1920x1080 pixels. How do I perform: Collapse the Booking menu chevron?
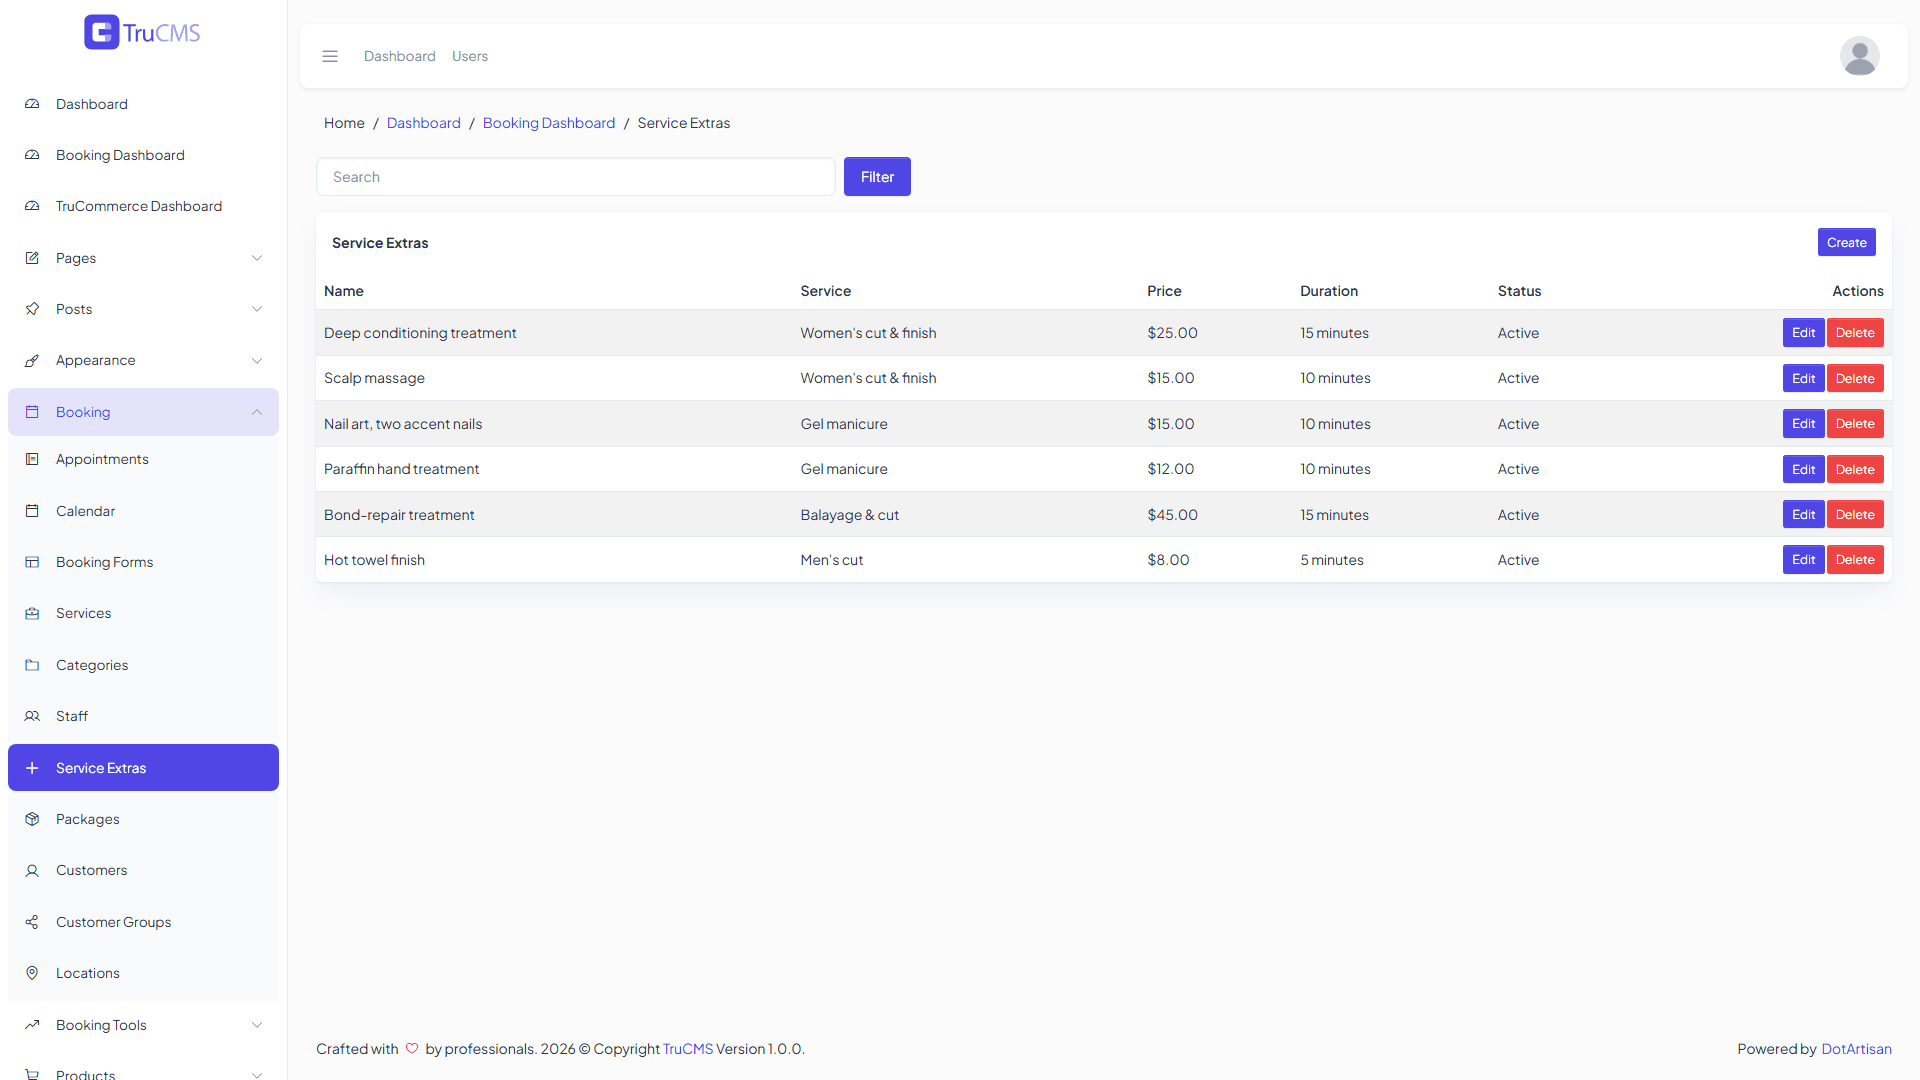pos(257,412)
